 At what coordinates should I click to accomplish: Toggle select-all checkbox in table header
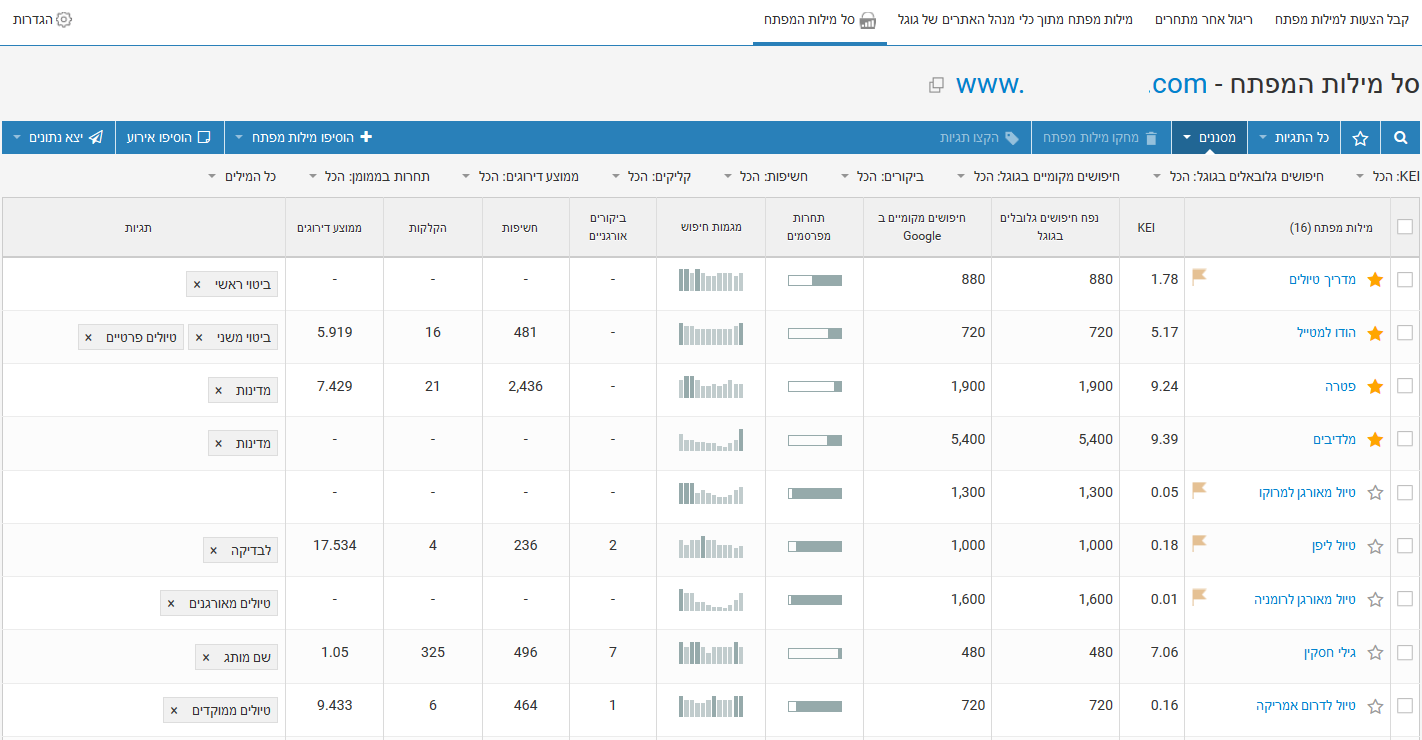[x=1405, y=227]
